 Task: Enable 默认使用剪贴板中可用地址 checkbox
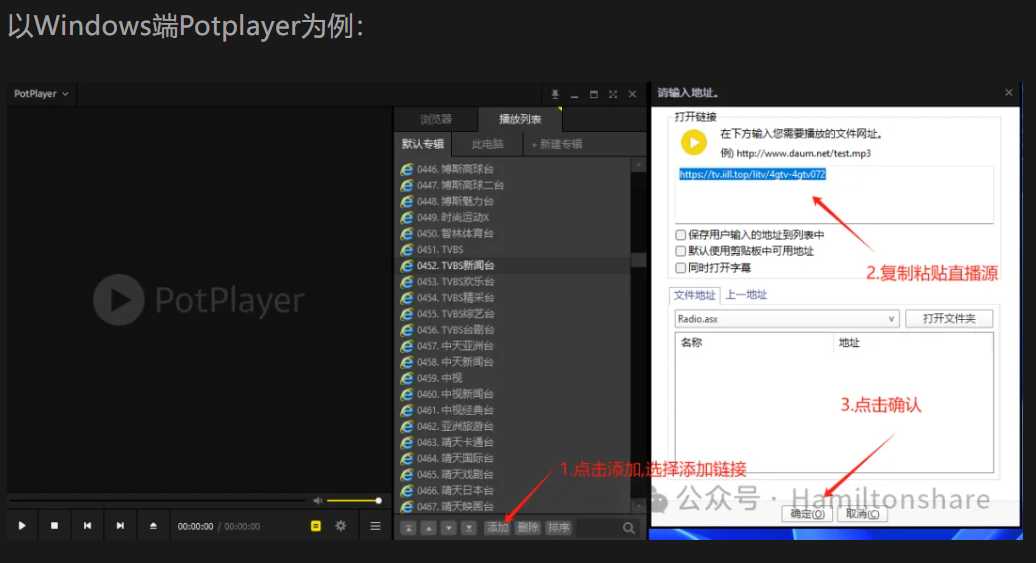[681, 251]
